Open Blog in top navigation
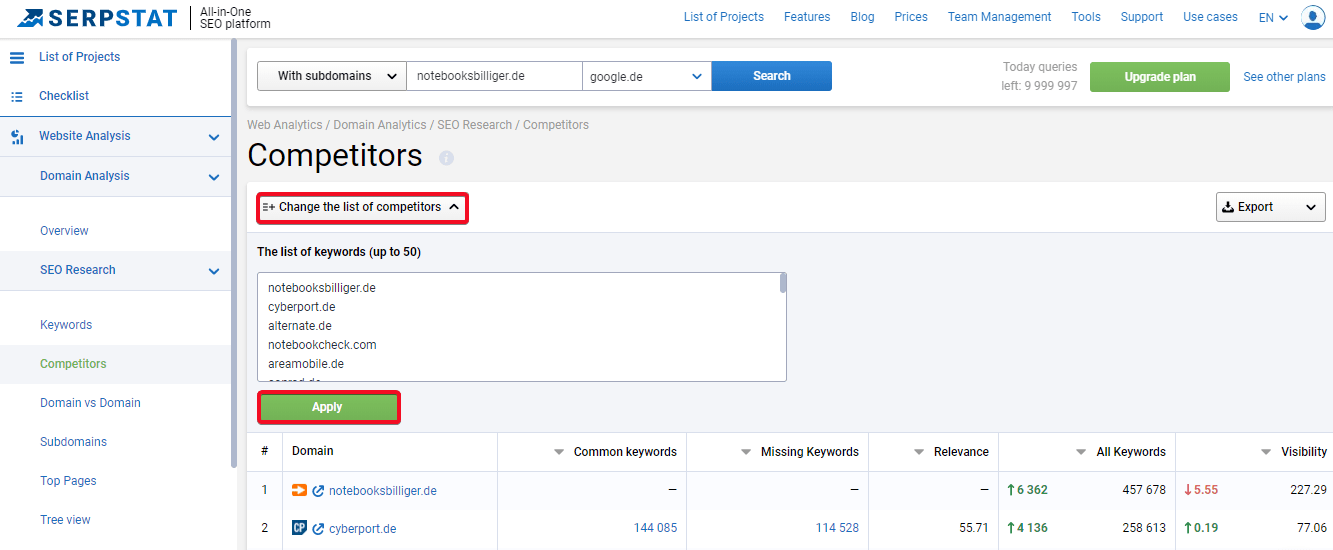 (x=862, y=17)
